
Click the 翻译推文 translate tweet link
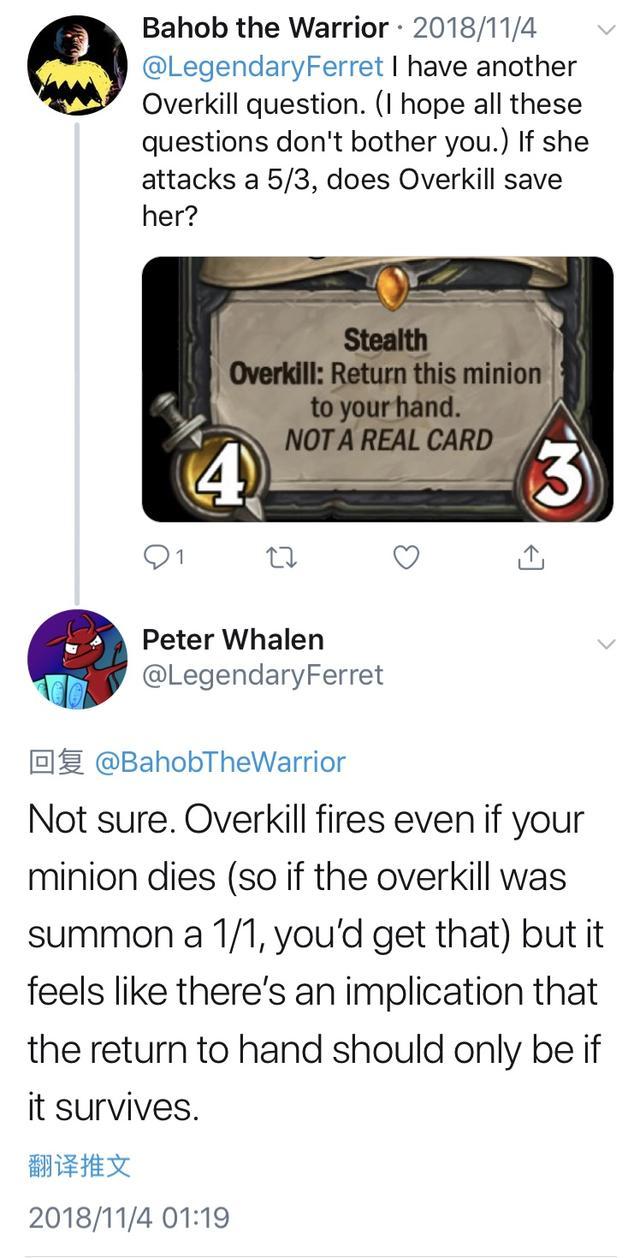pos(79,1165)
